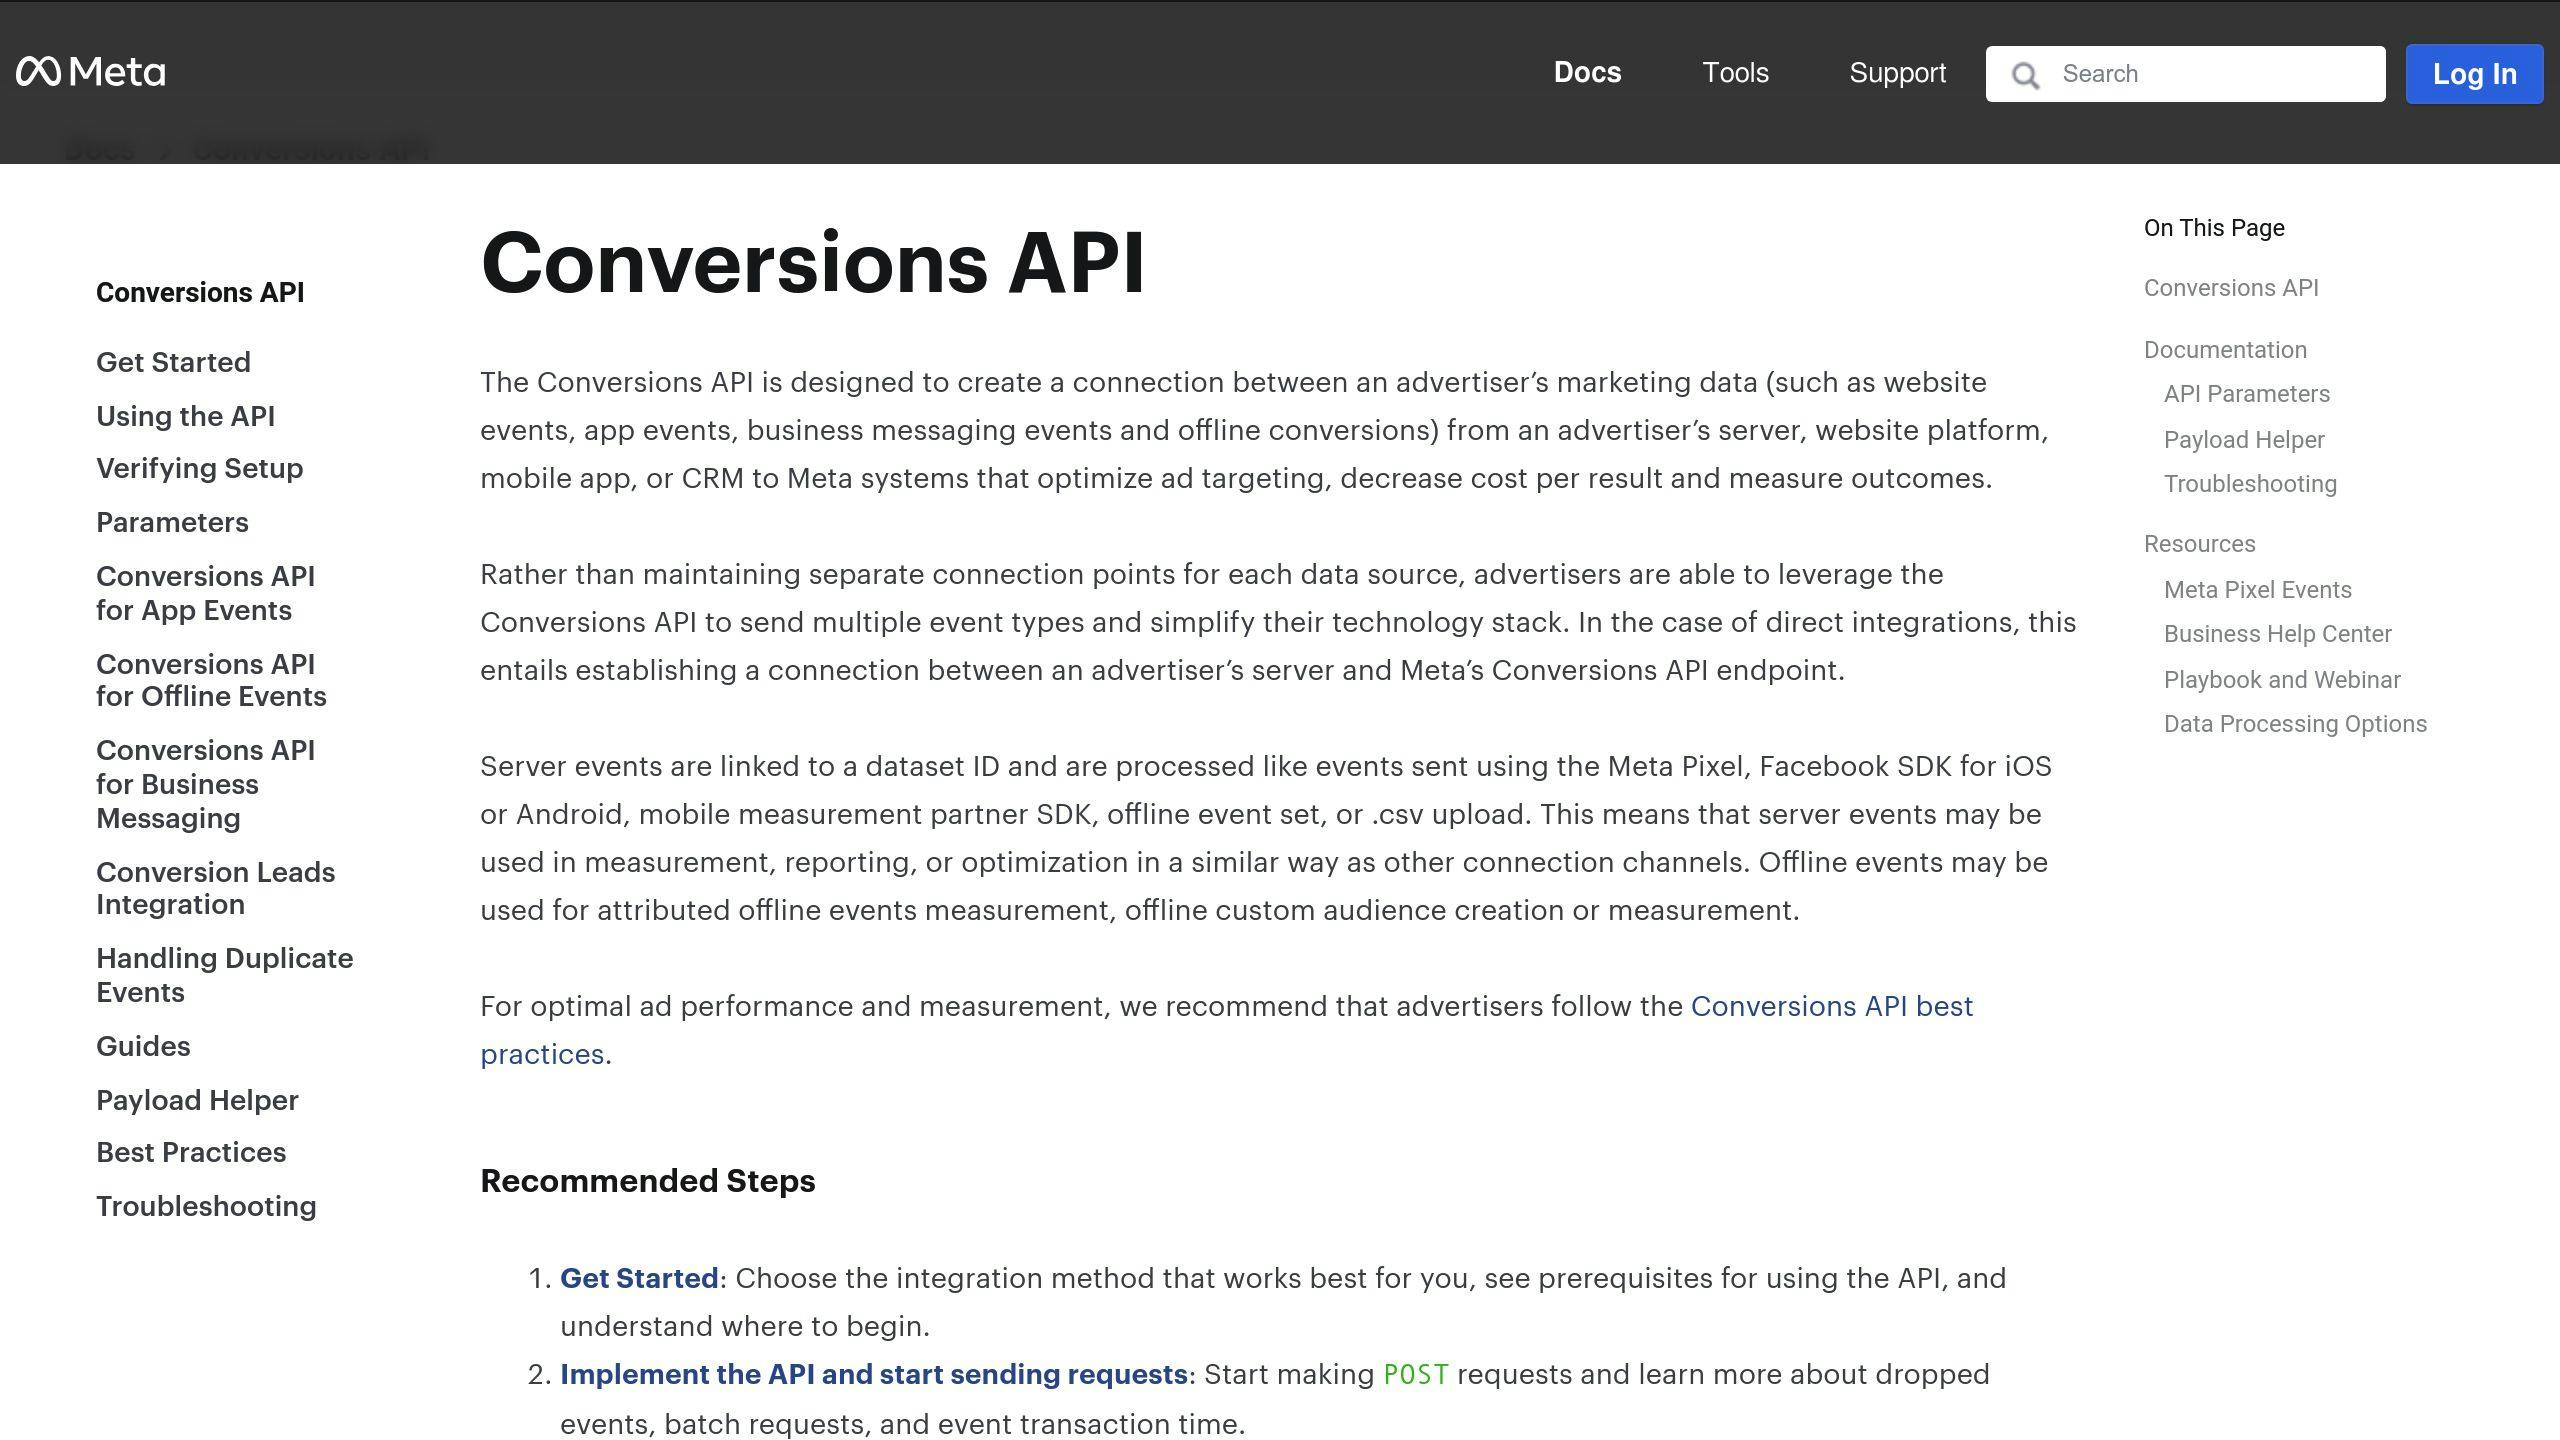The width and height of the screenshot is (2560, 1440).
Task: Click the Tools navigation icon
Action: click(x=1734, y=72)
